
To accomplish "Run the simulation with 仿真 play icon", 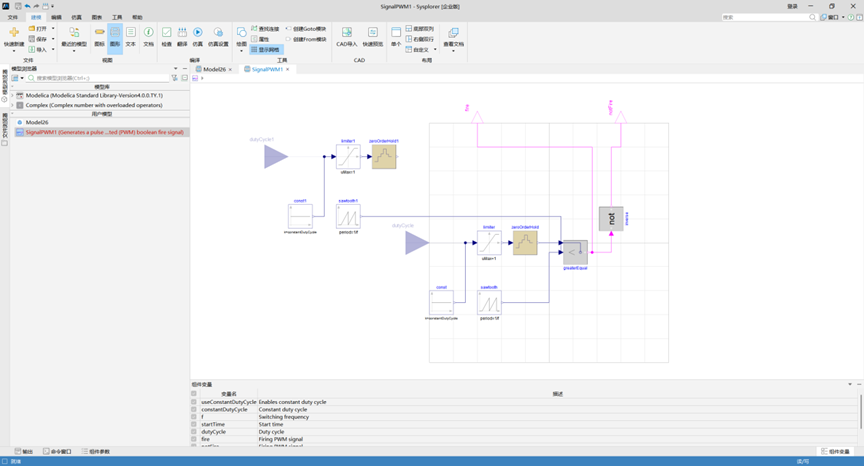I will (198, 36).
